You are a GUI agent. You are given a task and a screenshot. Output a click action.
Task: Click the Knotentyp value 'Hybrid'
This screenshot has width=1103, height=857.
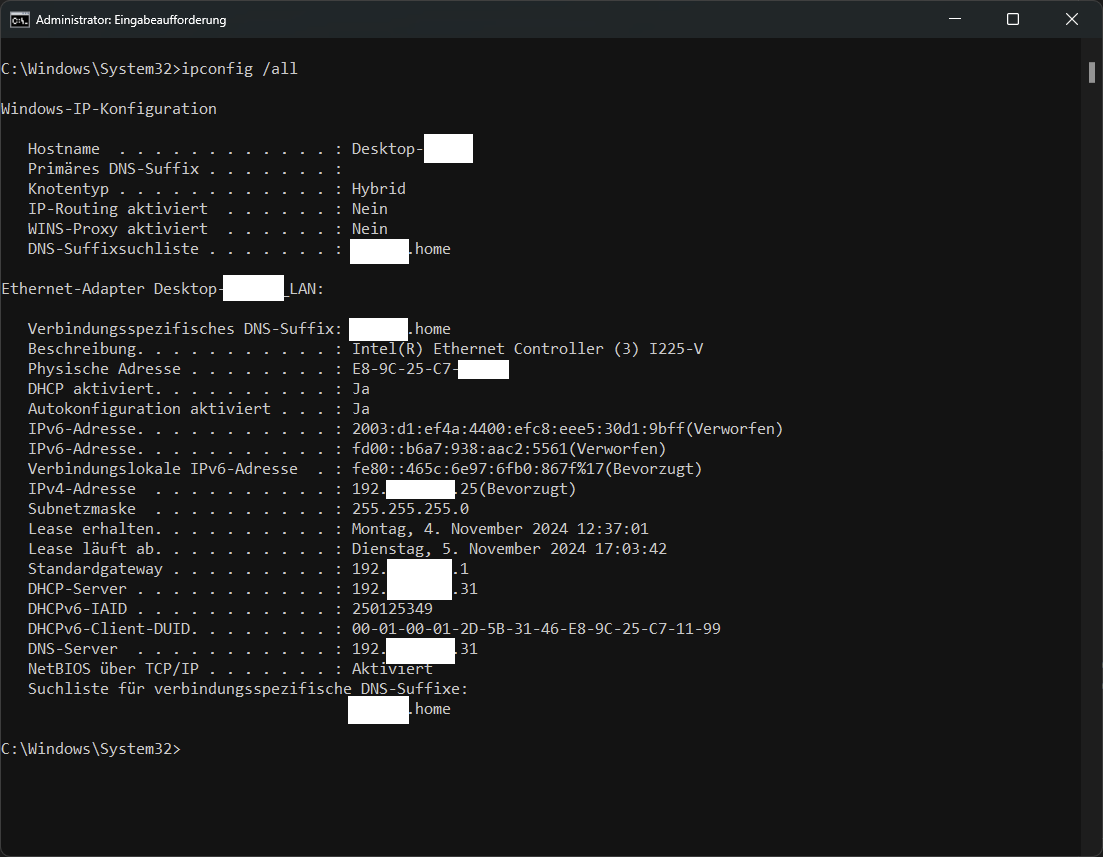[378, 189]
